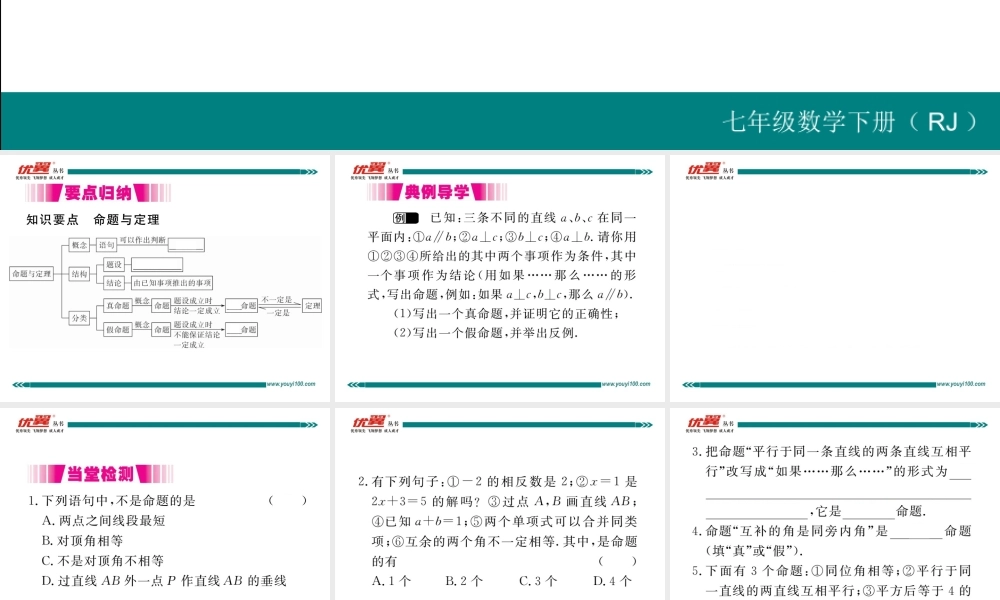Viewport: 1000px width, 600px height.
Task: Click the 定理 box at diagram end
Action: click(x=312, y=305)
